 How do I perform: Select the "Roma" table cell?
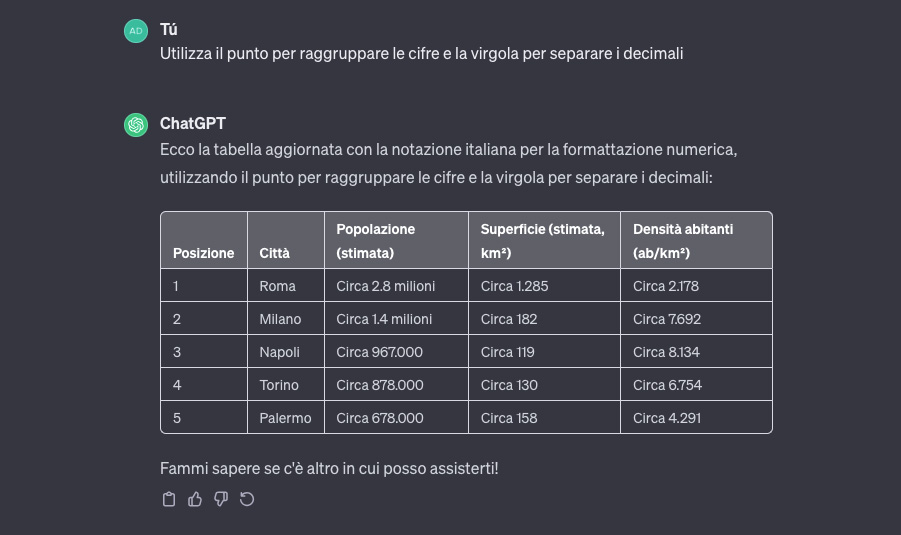[278, 286]
